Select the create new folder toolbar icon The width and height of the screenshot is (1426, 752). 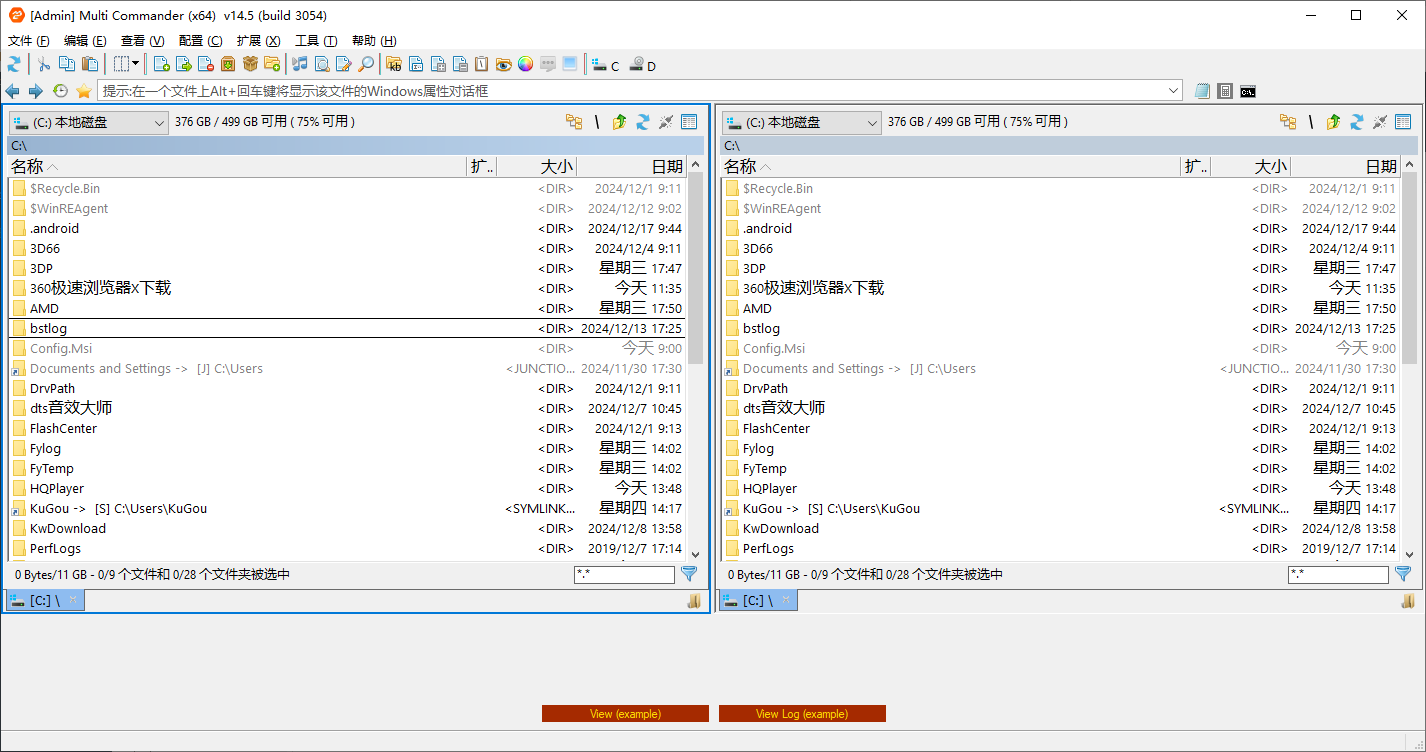[273, 63]
